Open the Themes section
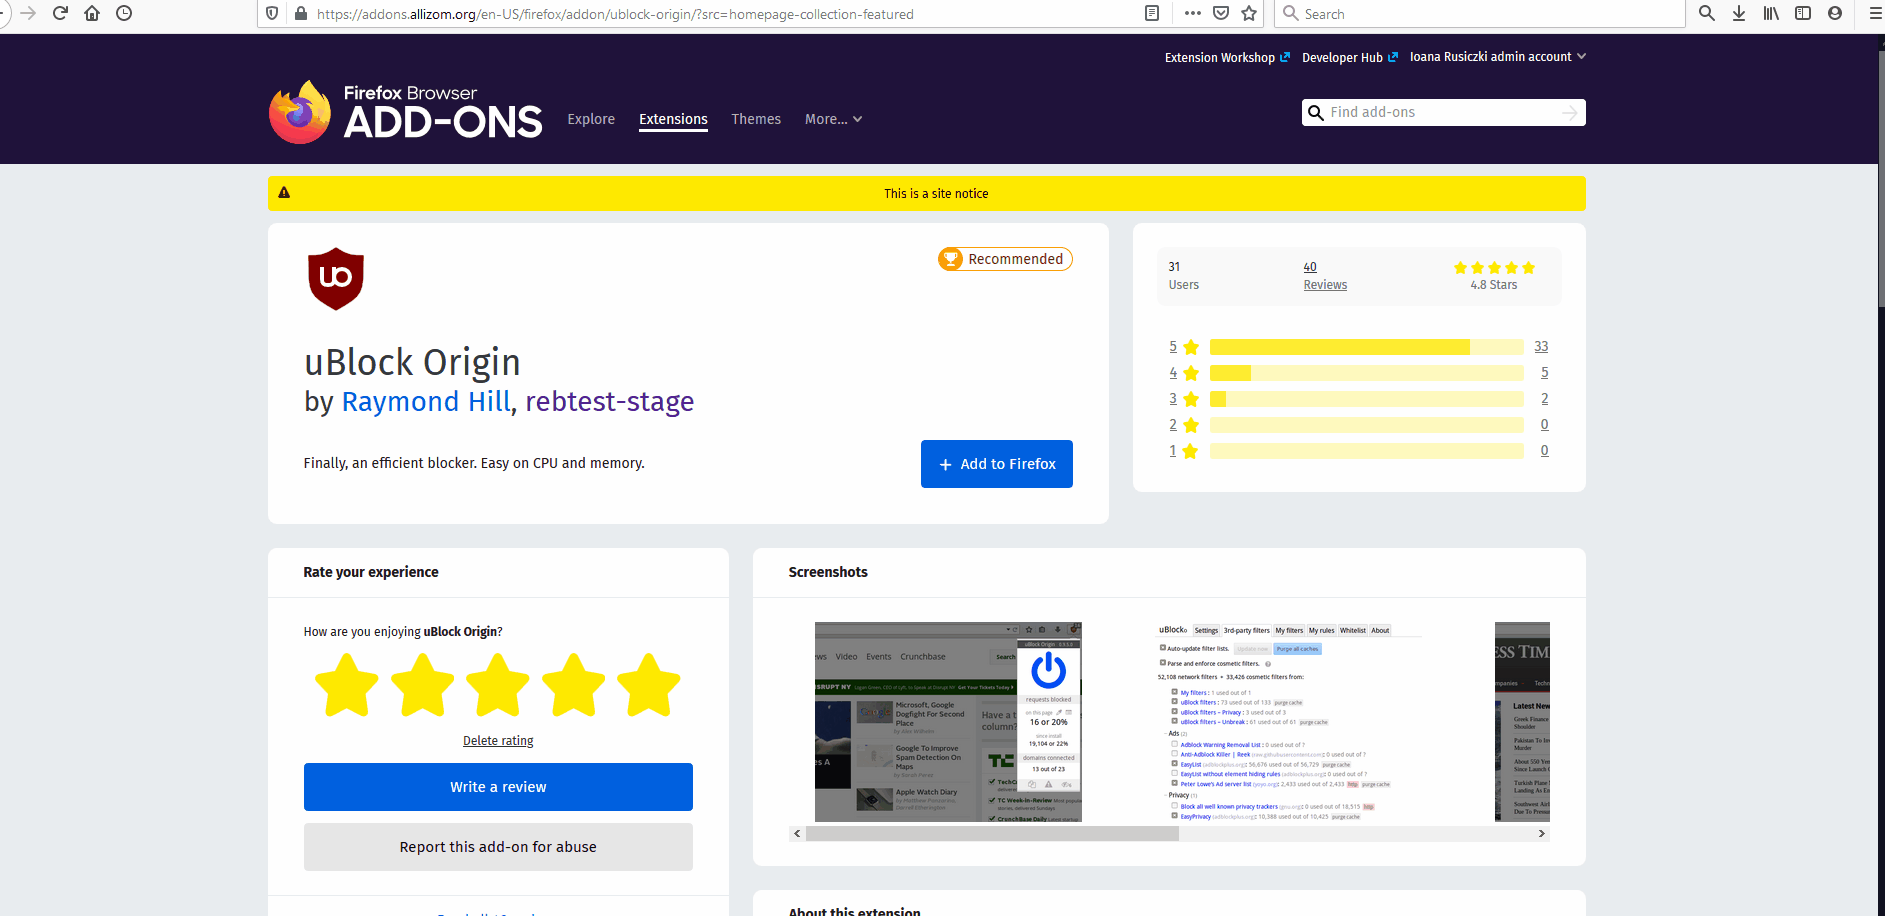The height and width of the screenshot is (916, 1885). 756,119
